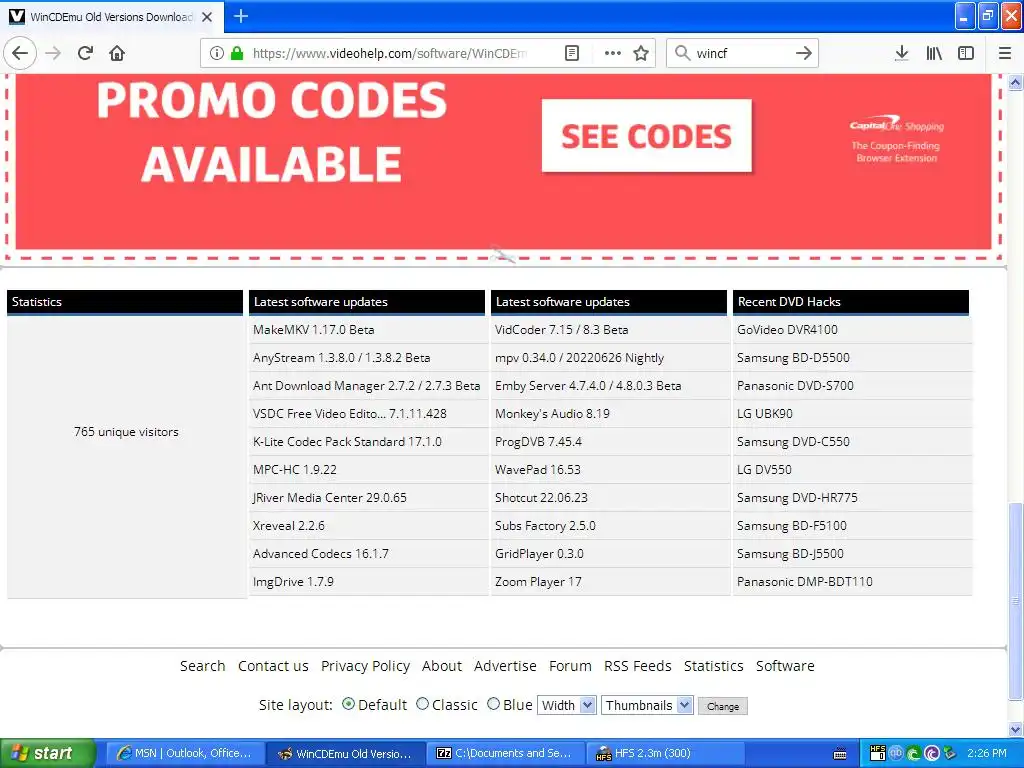Show site information icon in address bar

tap(217, 53)
